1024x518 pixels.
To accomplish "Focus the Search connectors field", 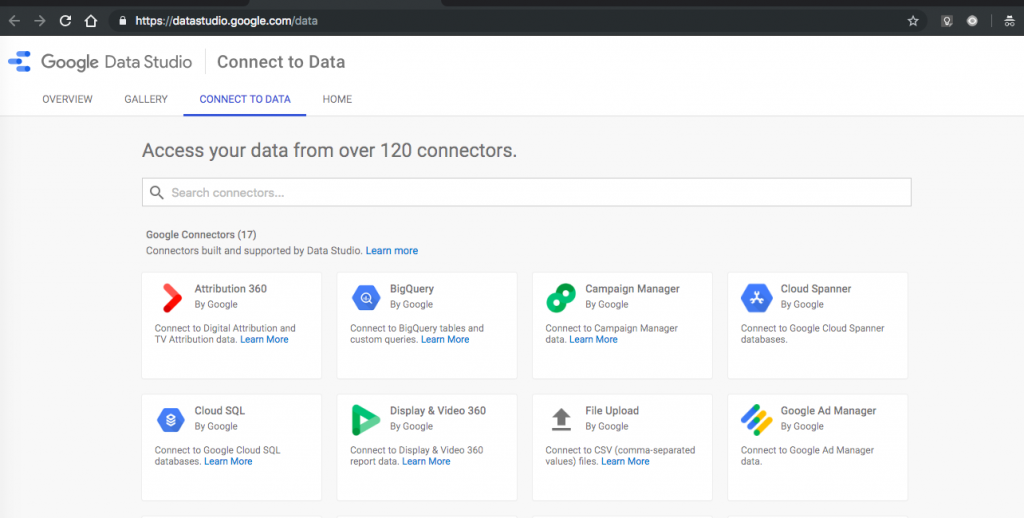I will 526,192.
